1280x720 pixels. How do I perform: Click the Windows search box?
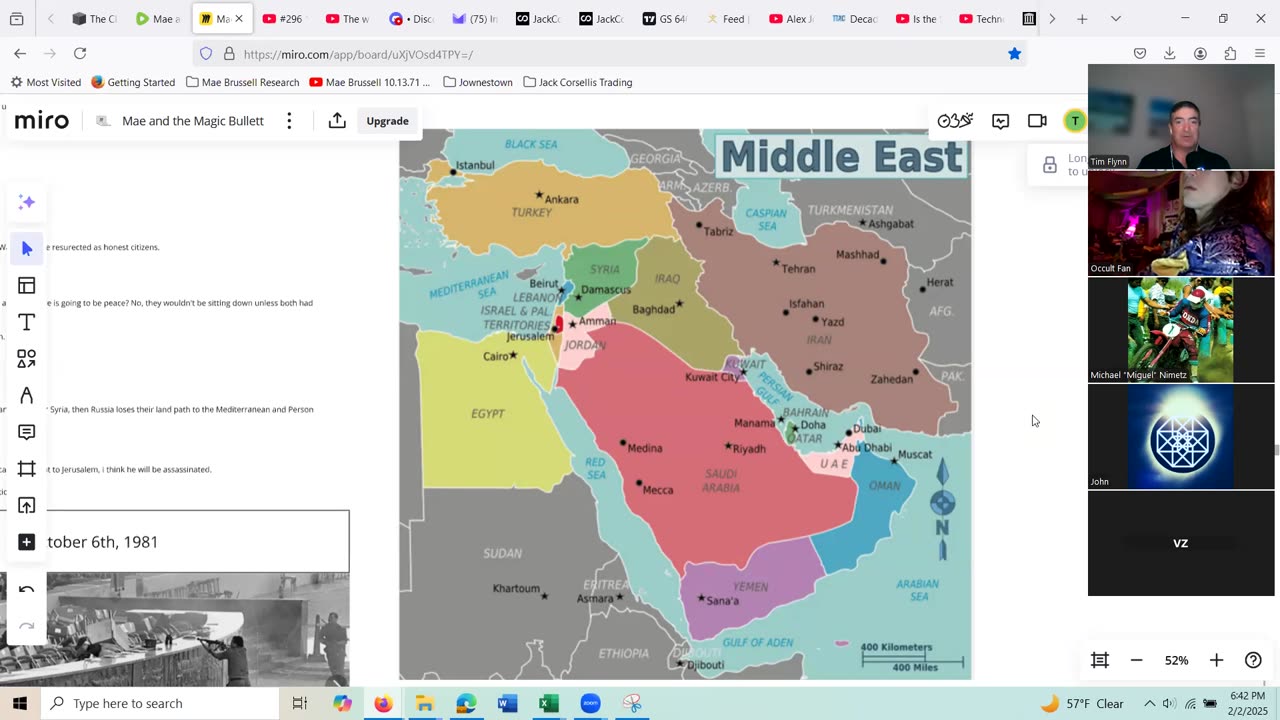coord(160,703)
